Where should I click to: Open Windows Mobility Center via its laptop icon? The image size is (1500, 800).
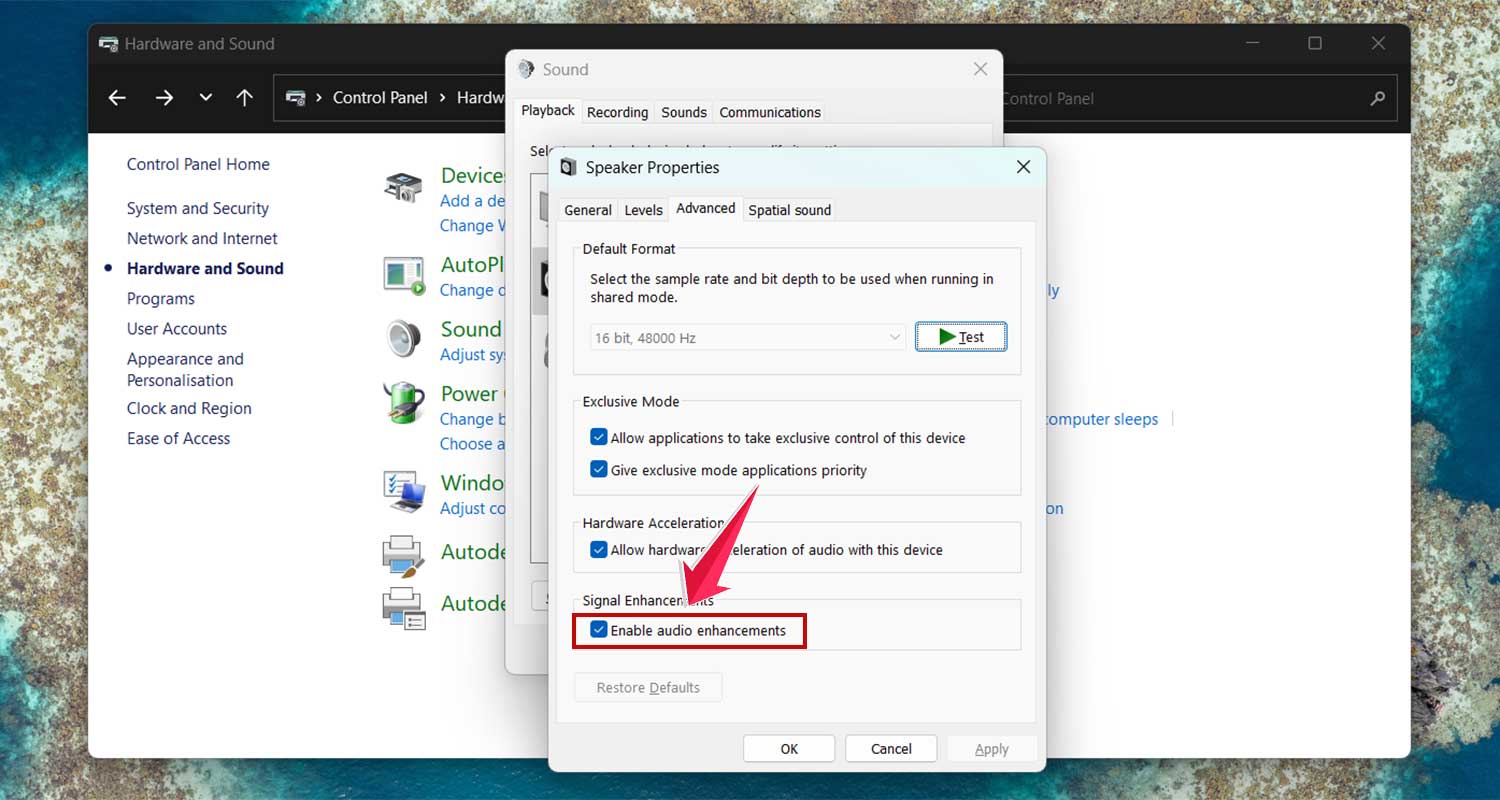tap(403, 492)
